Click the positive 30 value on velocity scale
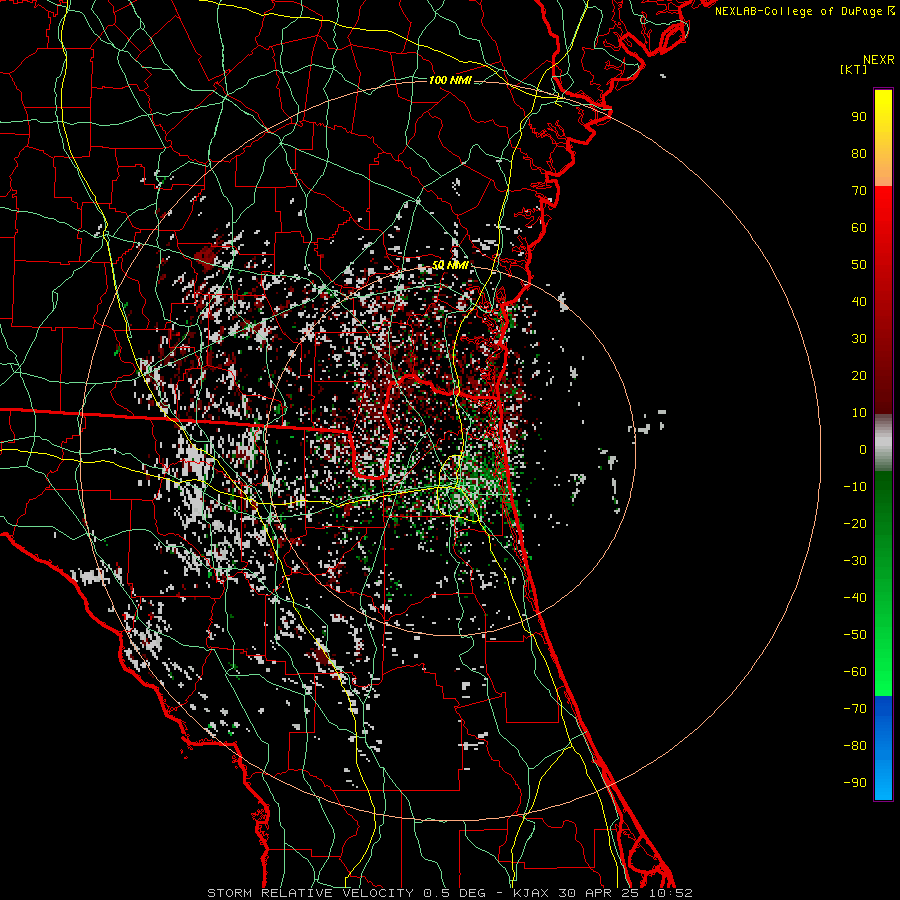Viewport: 900px width, 900px height. 859,339
